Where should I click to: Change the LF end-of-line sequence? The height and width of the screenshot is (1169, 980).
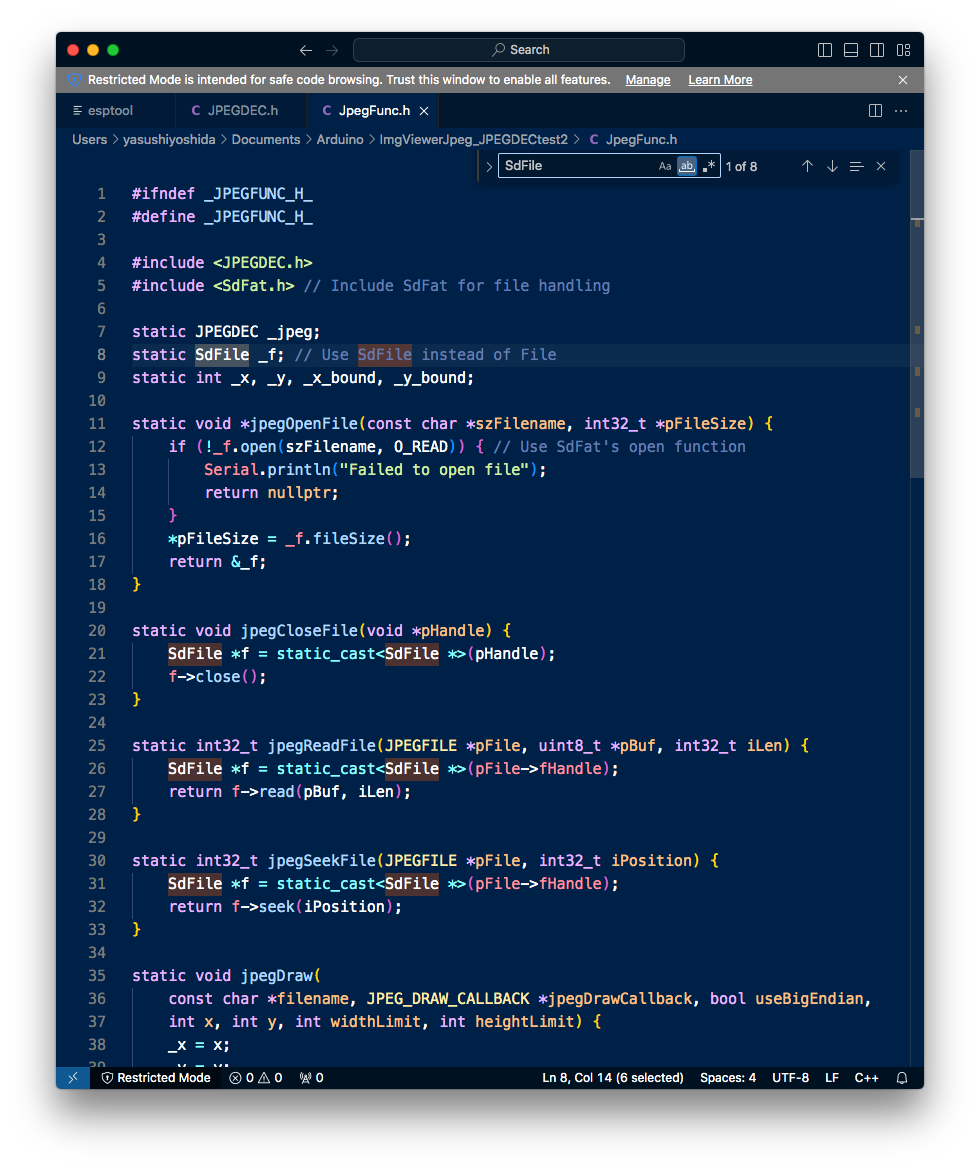click(x=832, y=1078)
